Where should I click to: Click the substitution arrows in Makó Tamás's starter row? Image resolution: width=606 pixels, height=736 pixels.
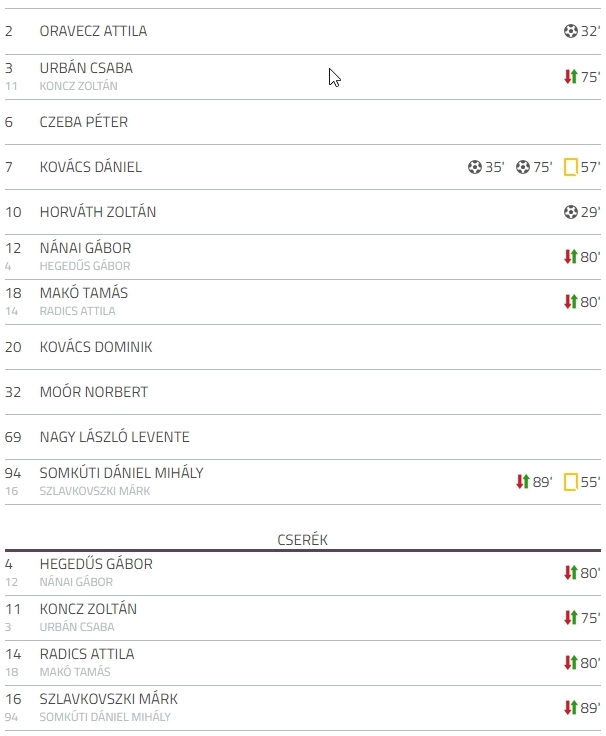pos(570,301)
